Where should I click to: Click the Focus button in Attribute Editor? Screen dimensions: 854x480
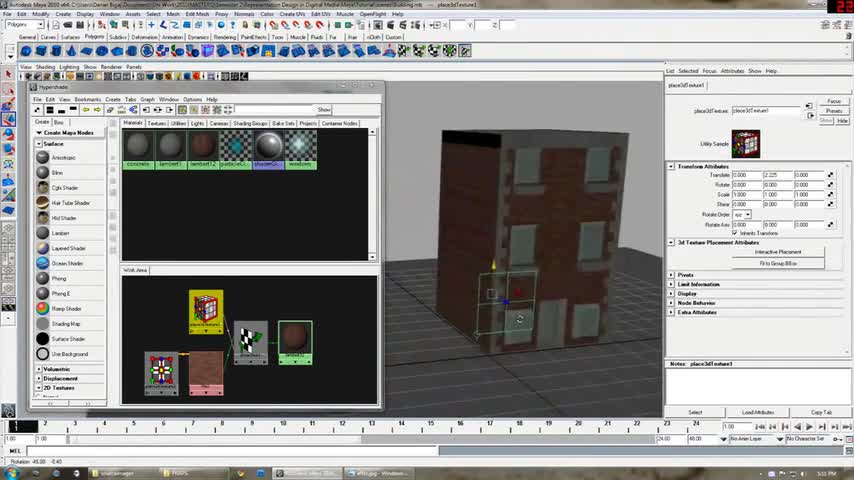(x=834, y=101)
